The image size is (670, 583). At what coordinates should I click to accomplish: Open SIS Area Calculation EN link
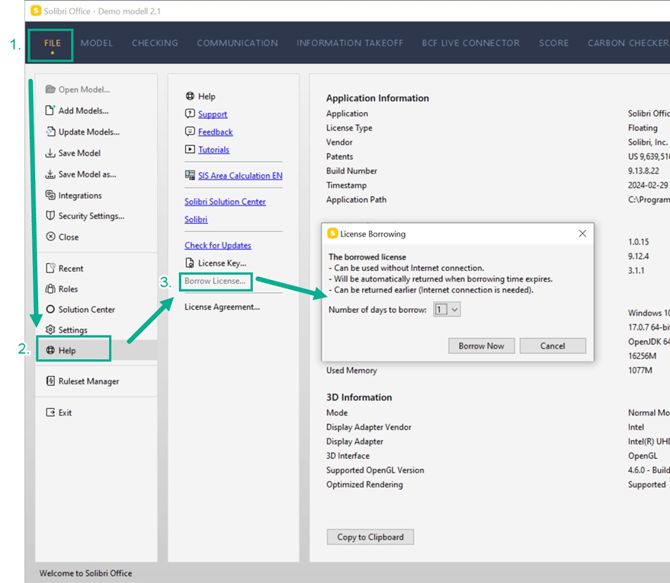pyautogui.click(x=233, y=175)
